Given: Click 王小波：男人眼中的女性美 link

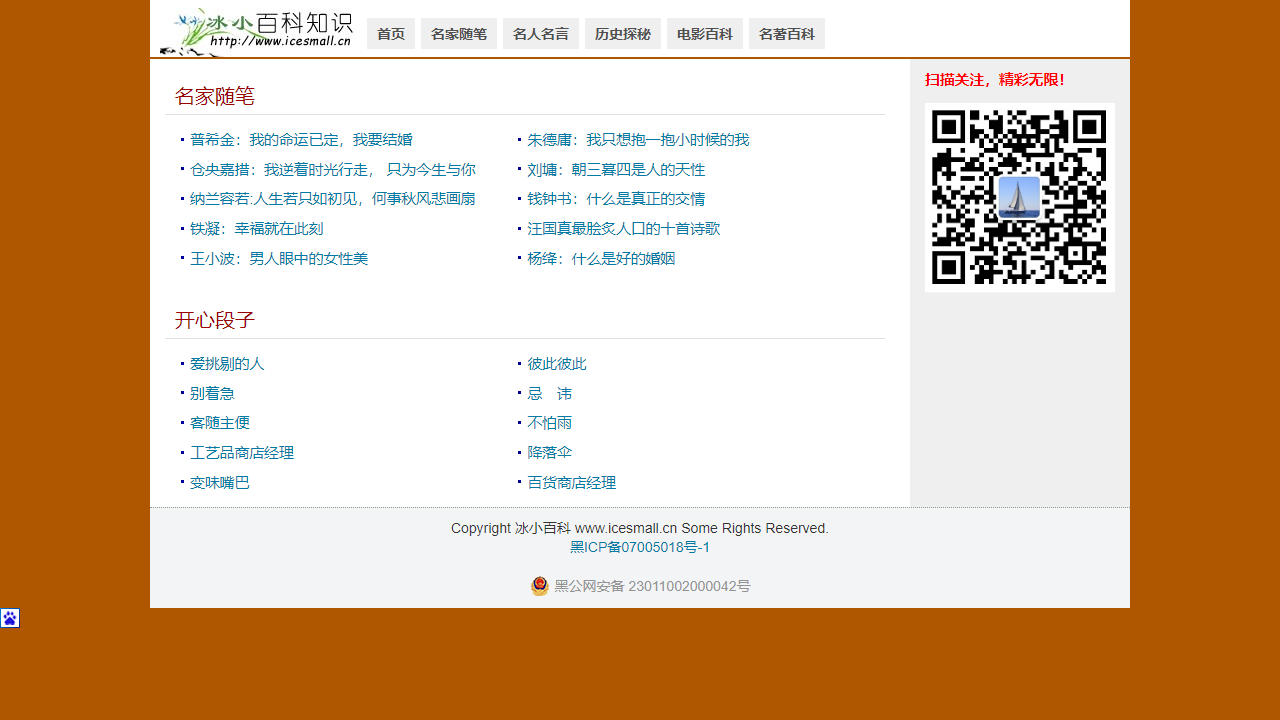Looking at the screenshot, I should [279, 259].
